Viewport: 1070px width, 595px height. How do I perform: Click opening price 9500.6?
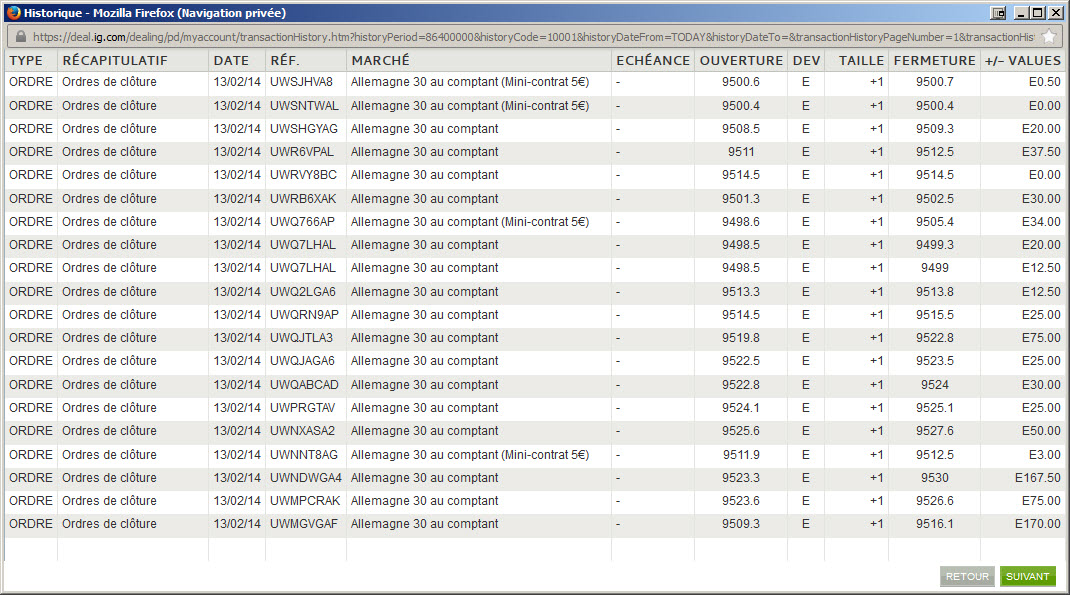(740, 82)
